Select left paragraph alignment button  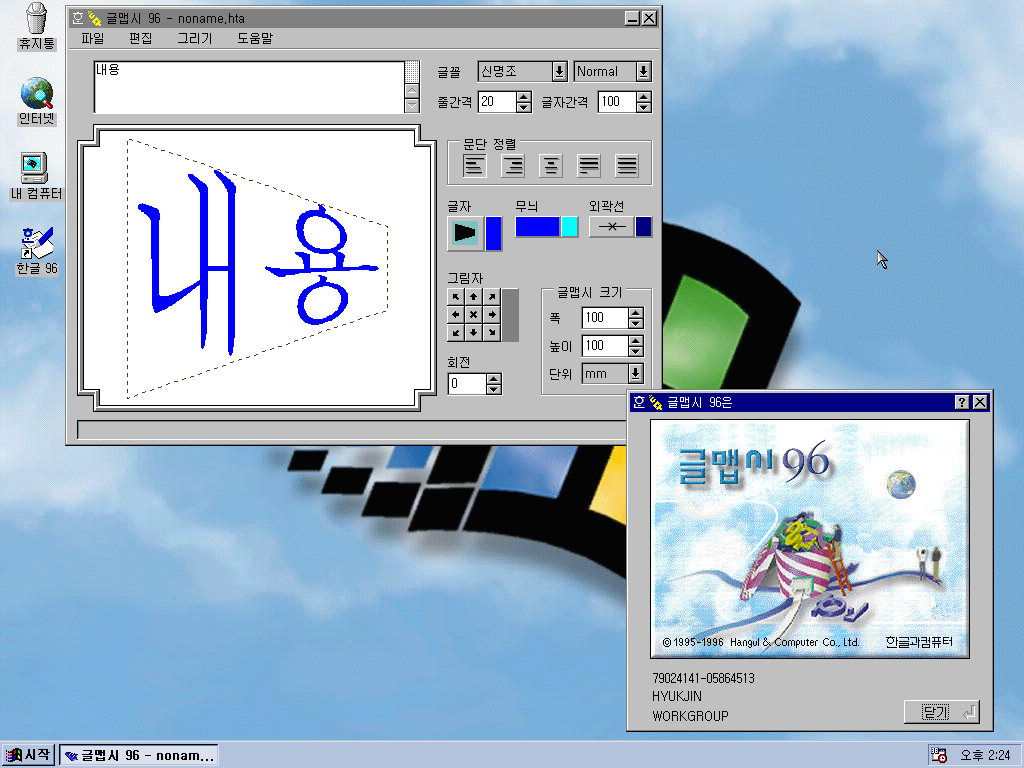coord(475,165)
